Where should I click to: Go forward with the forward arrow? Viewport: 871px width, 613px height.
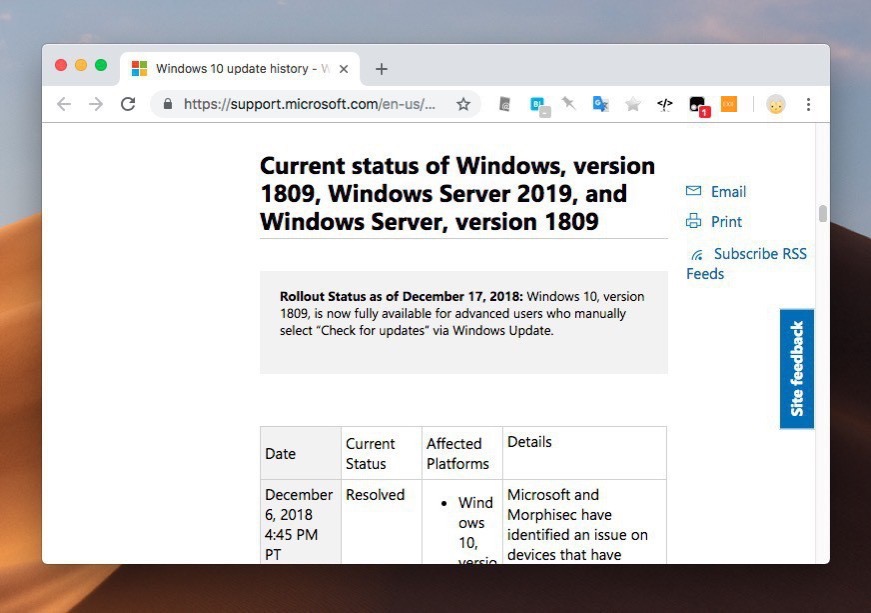coord(96,104)
